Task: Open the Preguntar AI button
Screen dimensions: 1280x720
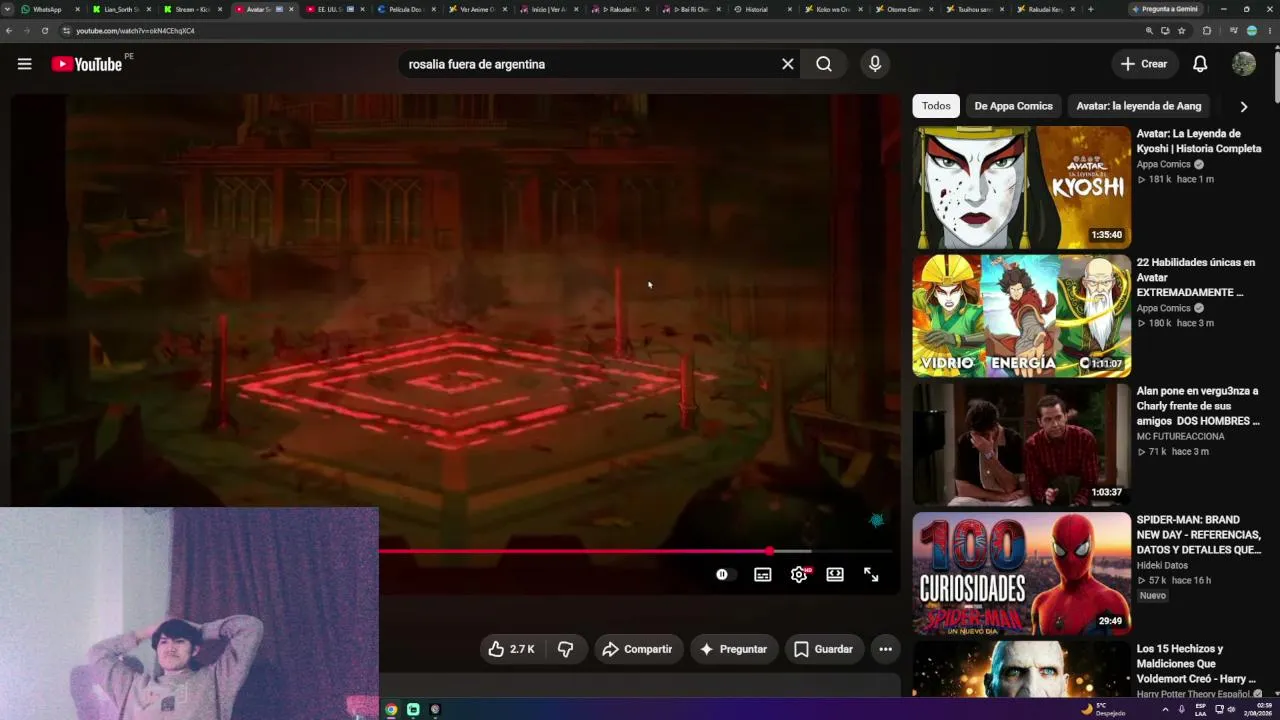Action: tap(734, 649)
